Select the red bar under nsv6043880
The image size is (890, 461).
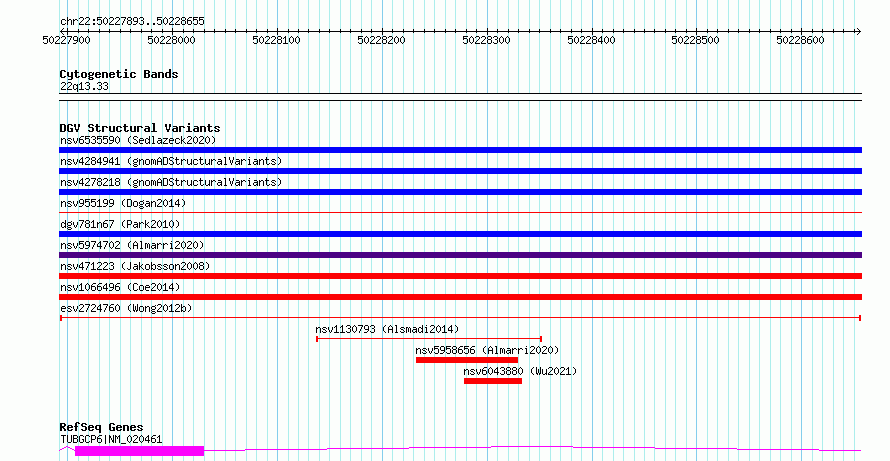493,381
